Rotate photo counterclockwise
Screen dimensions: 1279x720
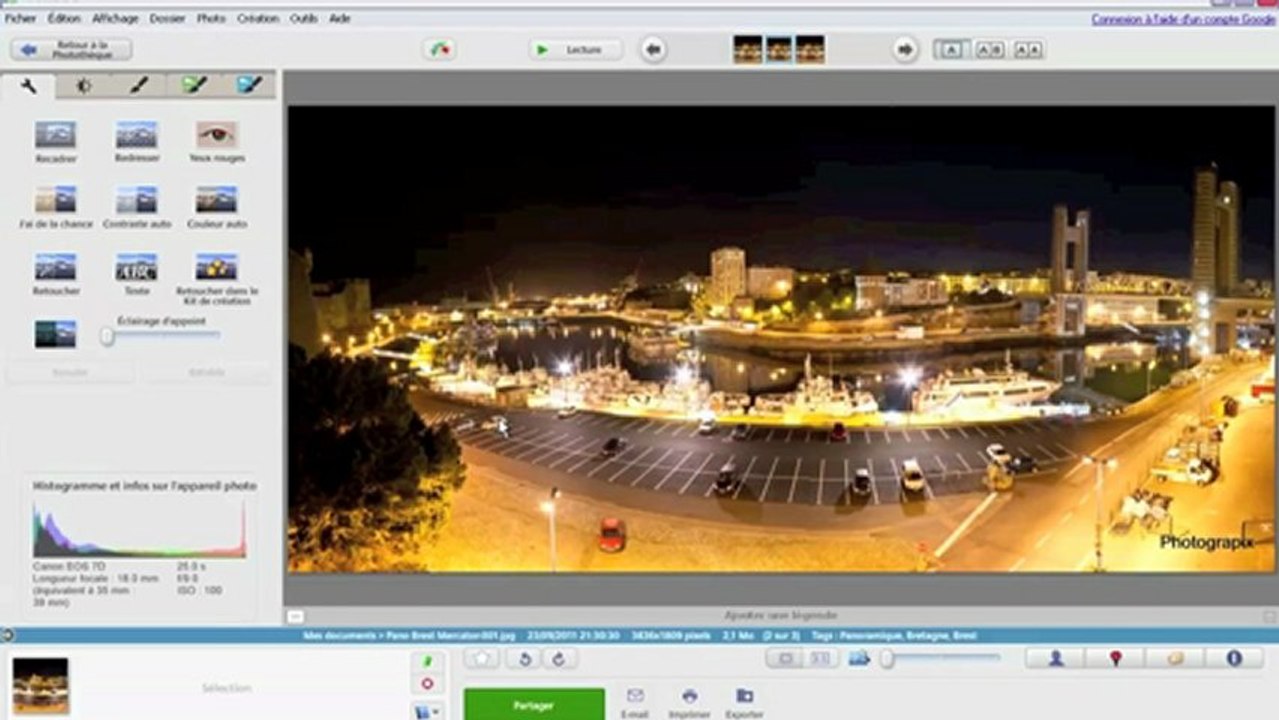point(526,659)
